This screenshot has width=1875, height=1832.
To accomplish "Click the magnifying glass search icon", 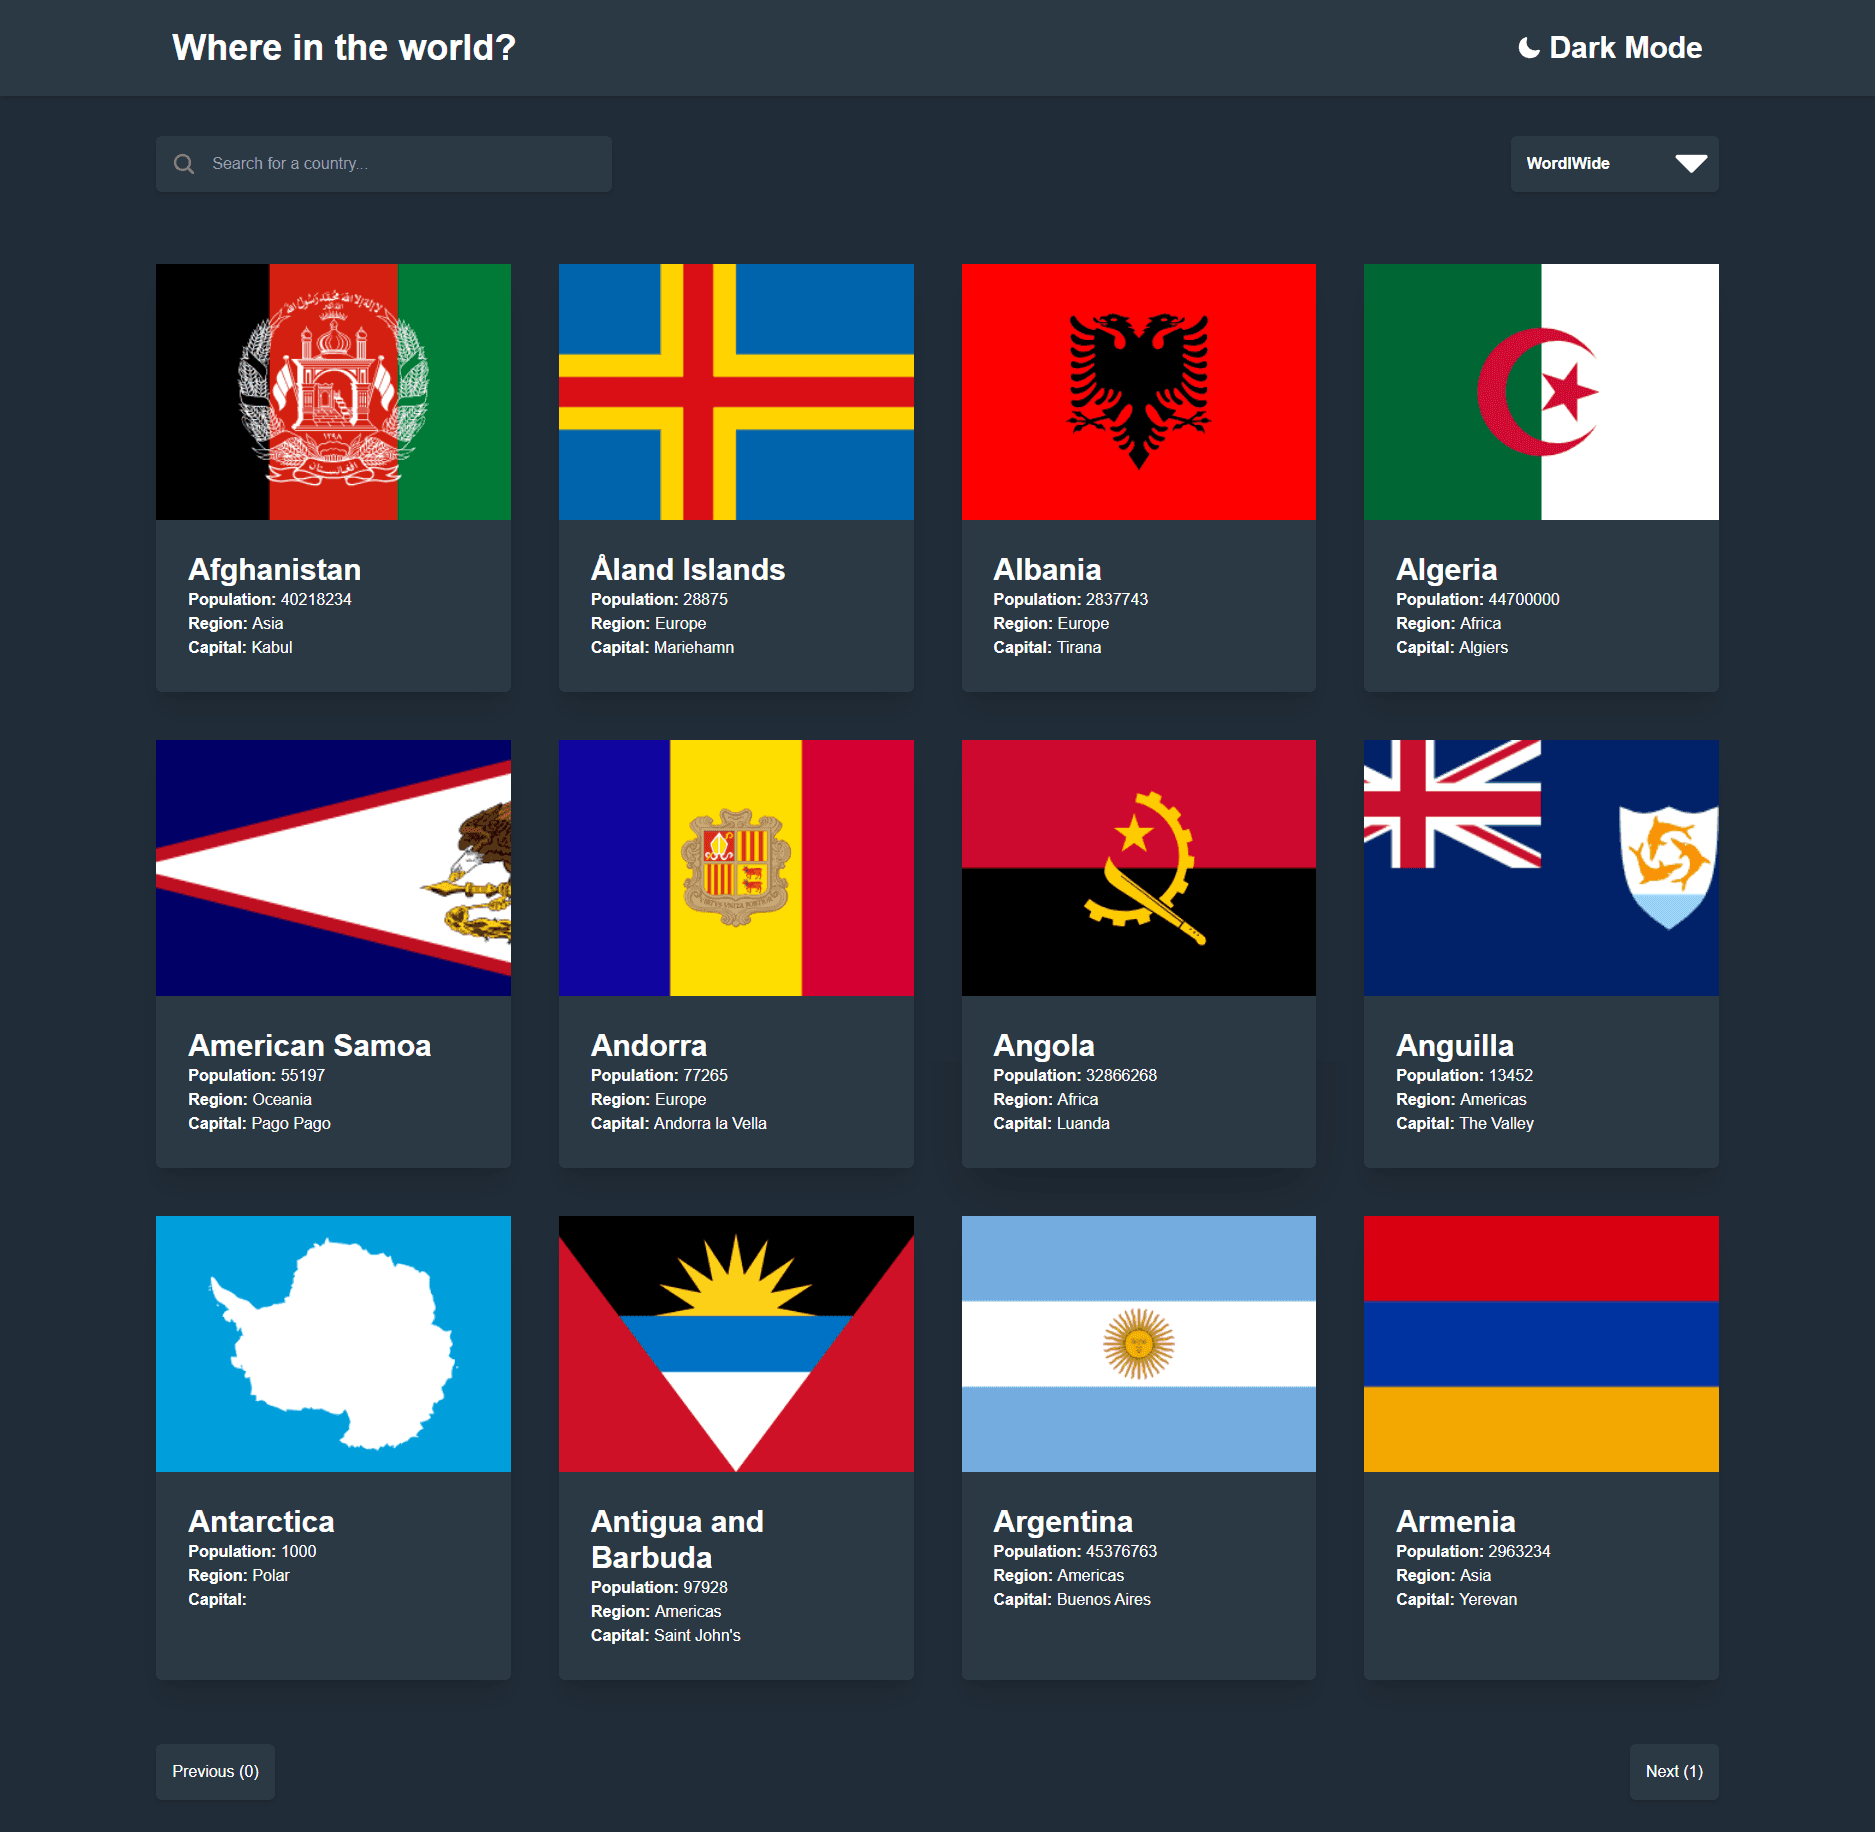I will 184,163.
